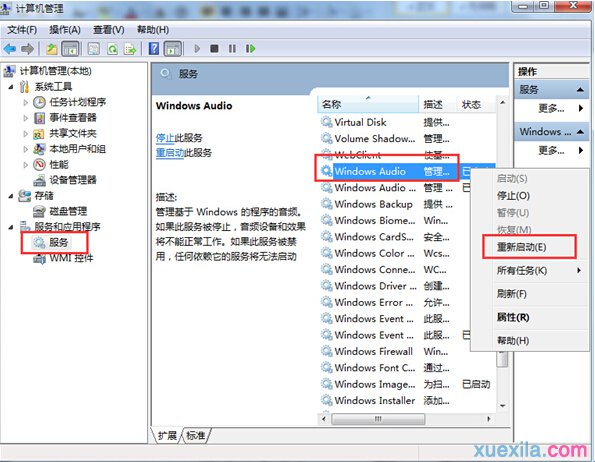Screen dimensions: 595x462
Task: Click the Pause Service toolbar icon
Action: pos(232,49)
